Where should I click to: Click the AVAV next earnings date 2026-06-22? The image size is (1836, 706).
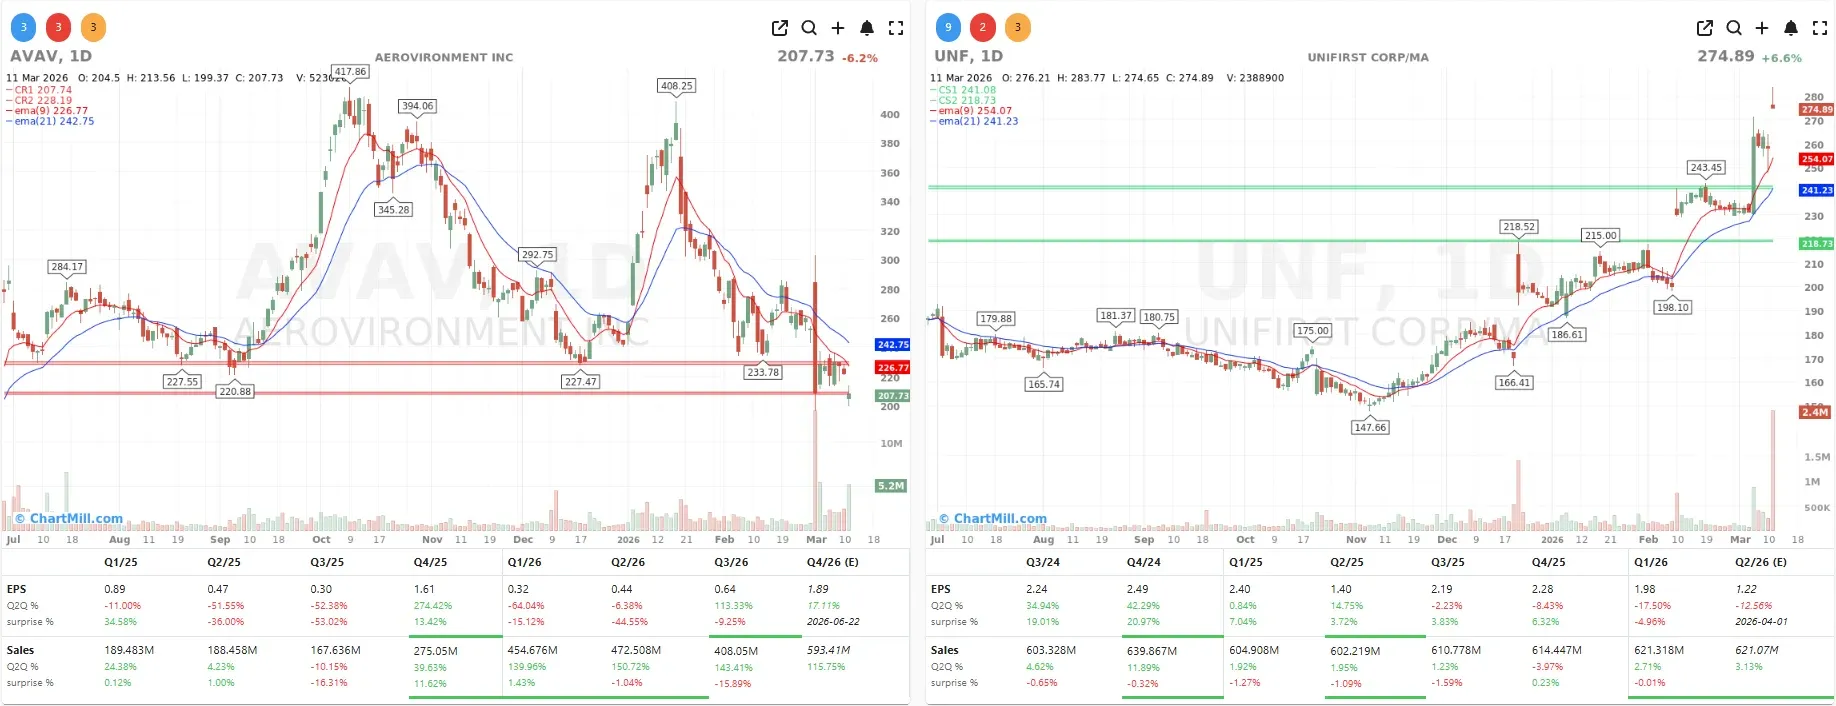pos(833,622)
